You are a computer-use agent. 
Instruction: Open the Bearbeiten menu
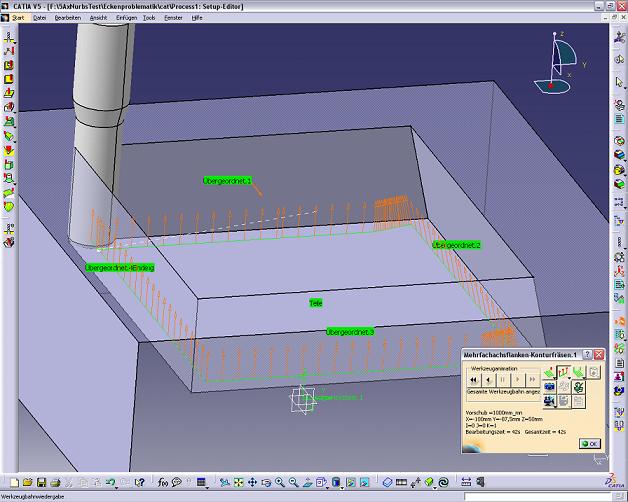point(68,18)
